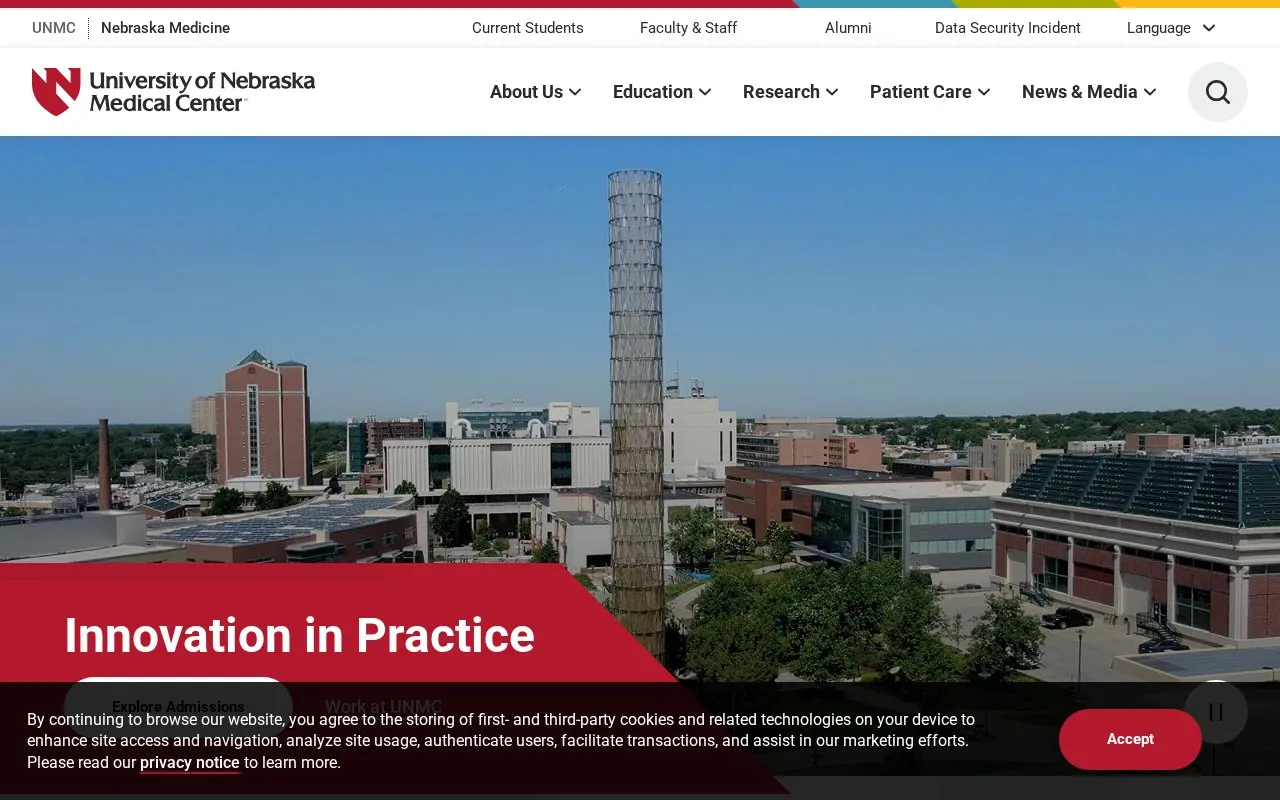Open the Language dropdown
This screenshot has height=800, width=1280.
click(x=1171, y=28)
